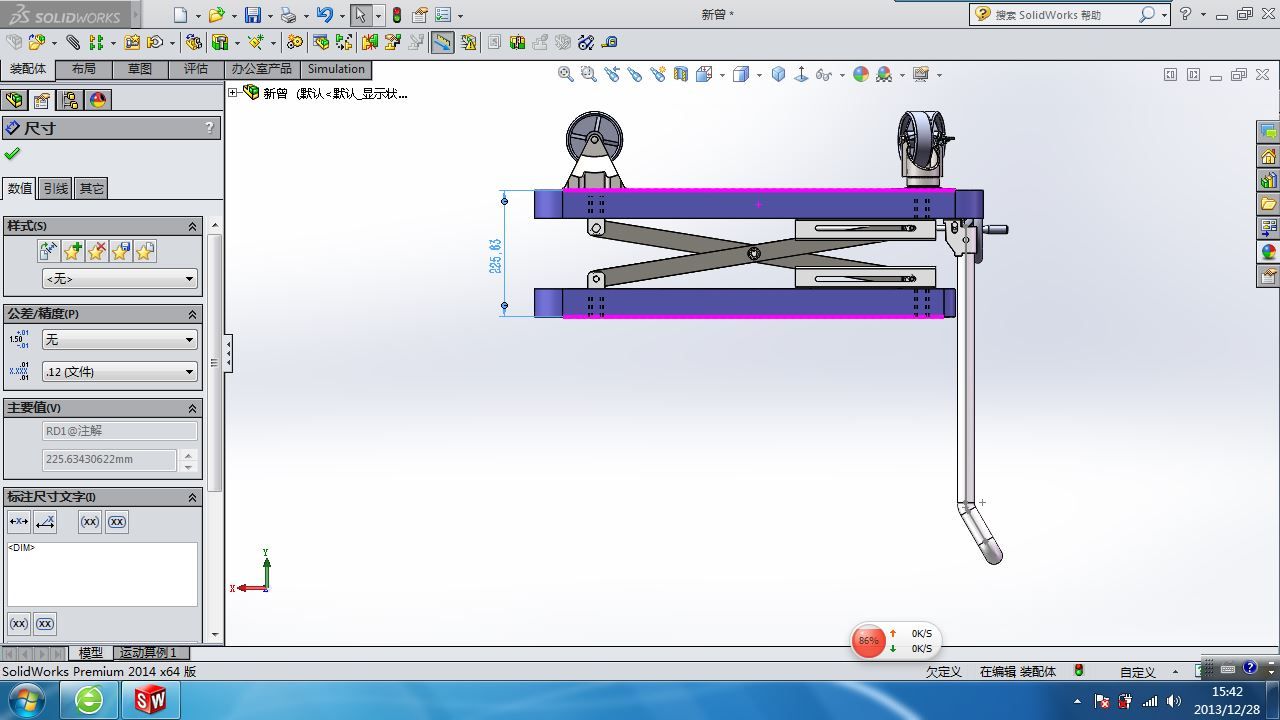This screenshot has height=720, width=1280.
Task: Click the Mate paperclip icon
Action: [73, 42]
